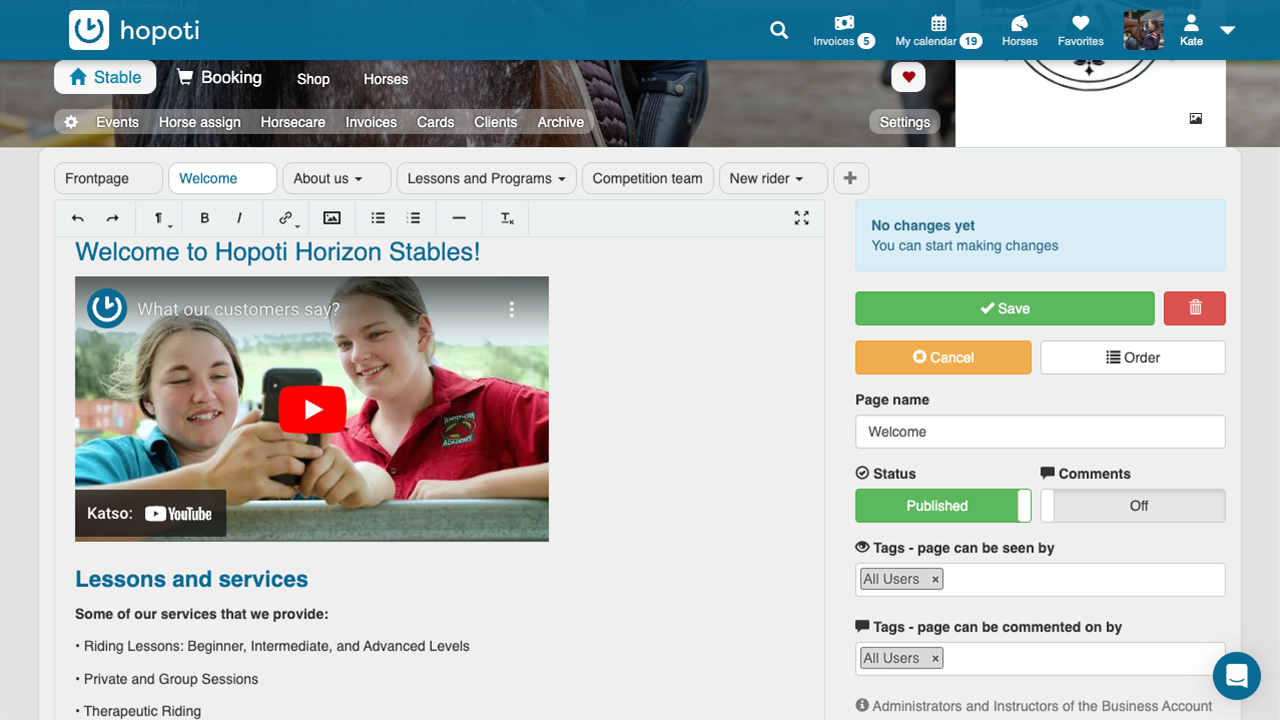
Task: Insert a horizontal line
Action: point(459,218)
